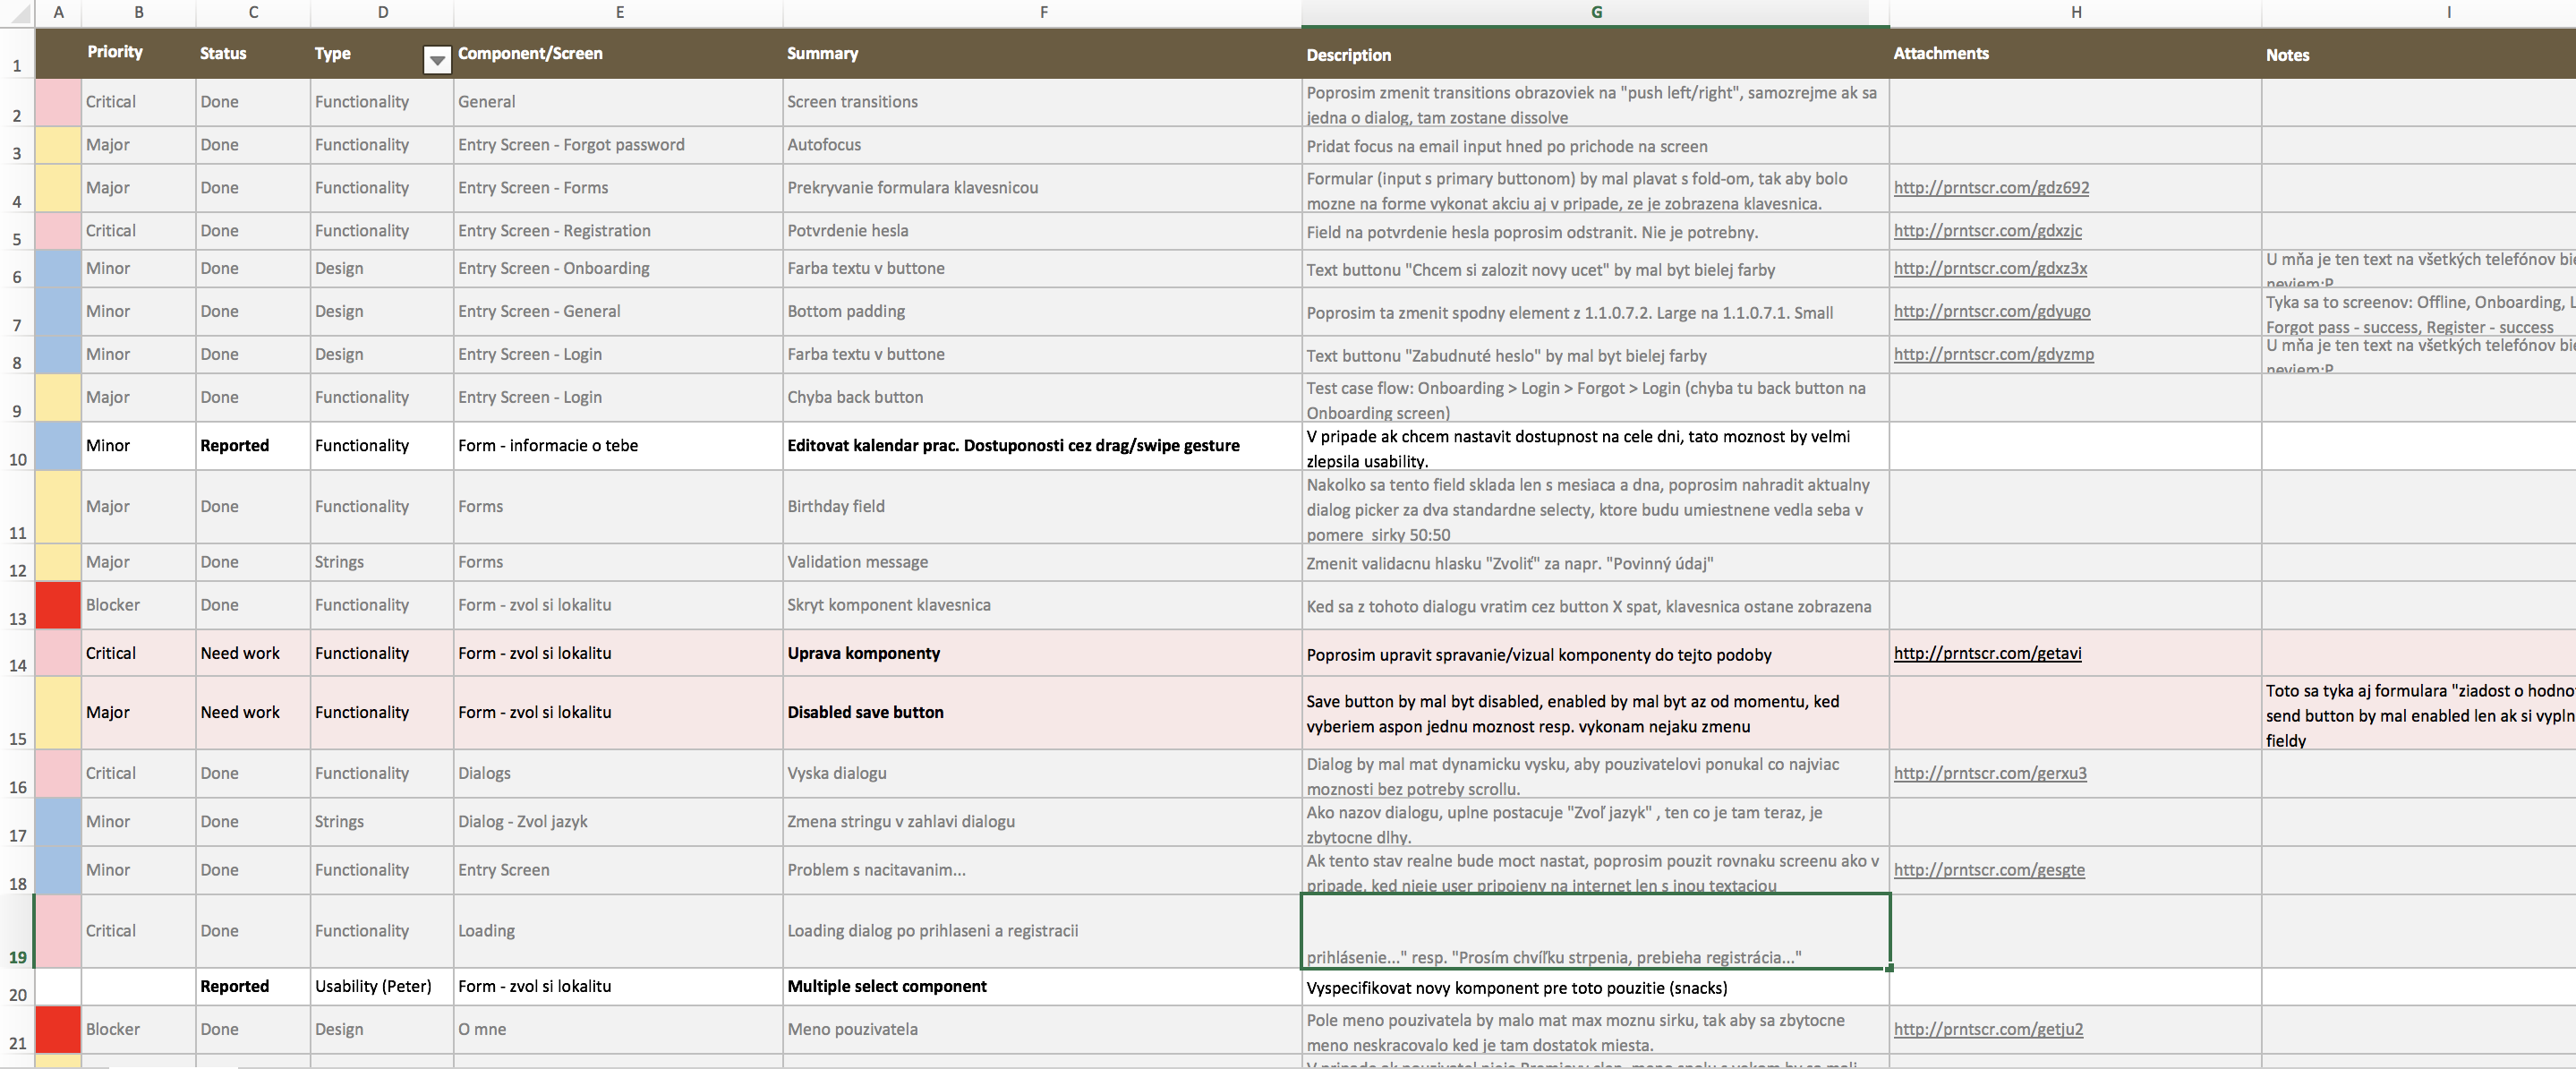The height and width of the screenshot is (1069, 2576).
Task: Select cell 'Form - informacie o tebe'
Action: (x=618, y=446)
